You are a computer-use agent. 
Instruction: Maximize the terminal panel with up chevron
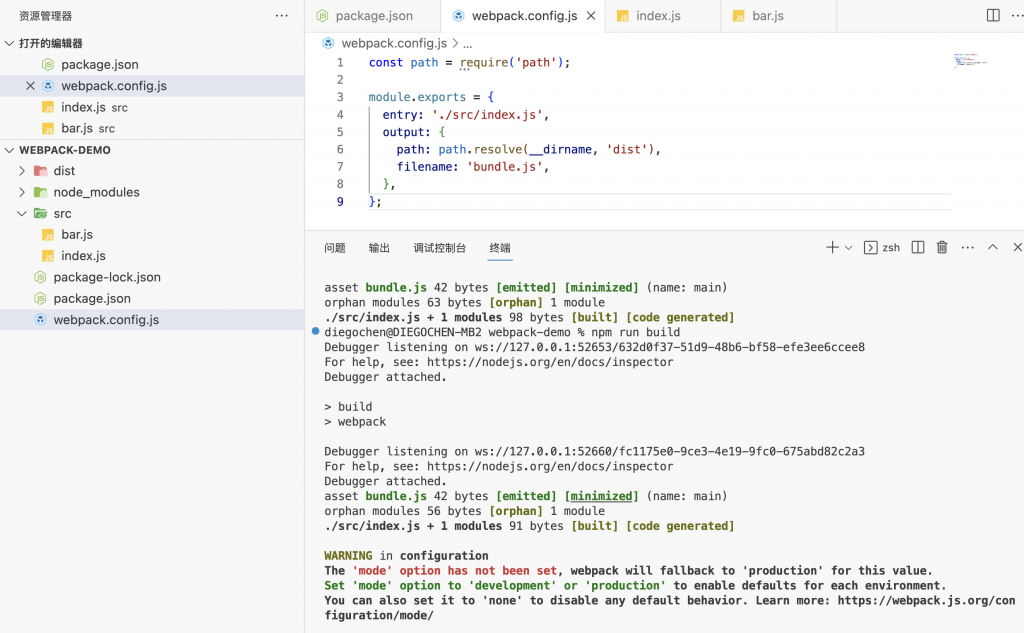point(993,248)
